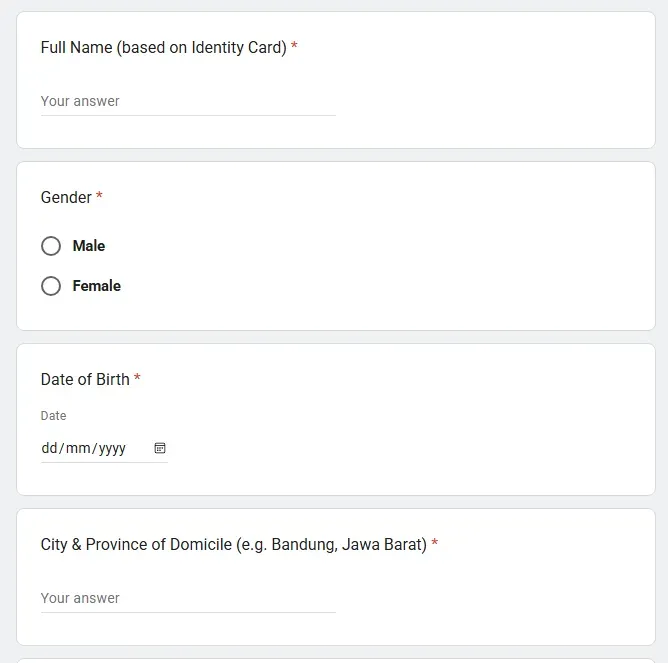The height and width of the screenshot is (663, 668).
Task: Click the red asterisk beside Gender
Action: (99, 197)
